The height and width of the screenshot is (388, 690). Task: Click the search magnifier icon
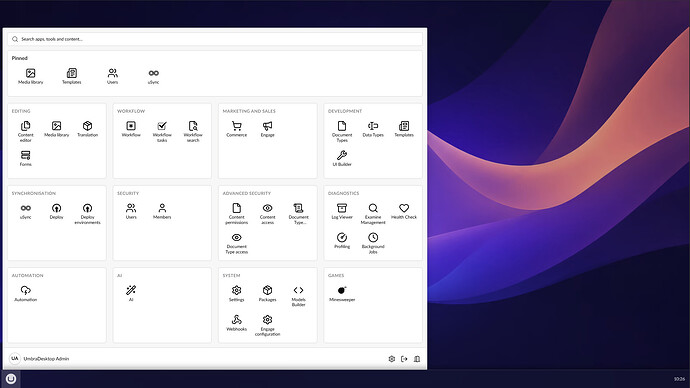click(x=15, y=39)
